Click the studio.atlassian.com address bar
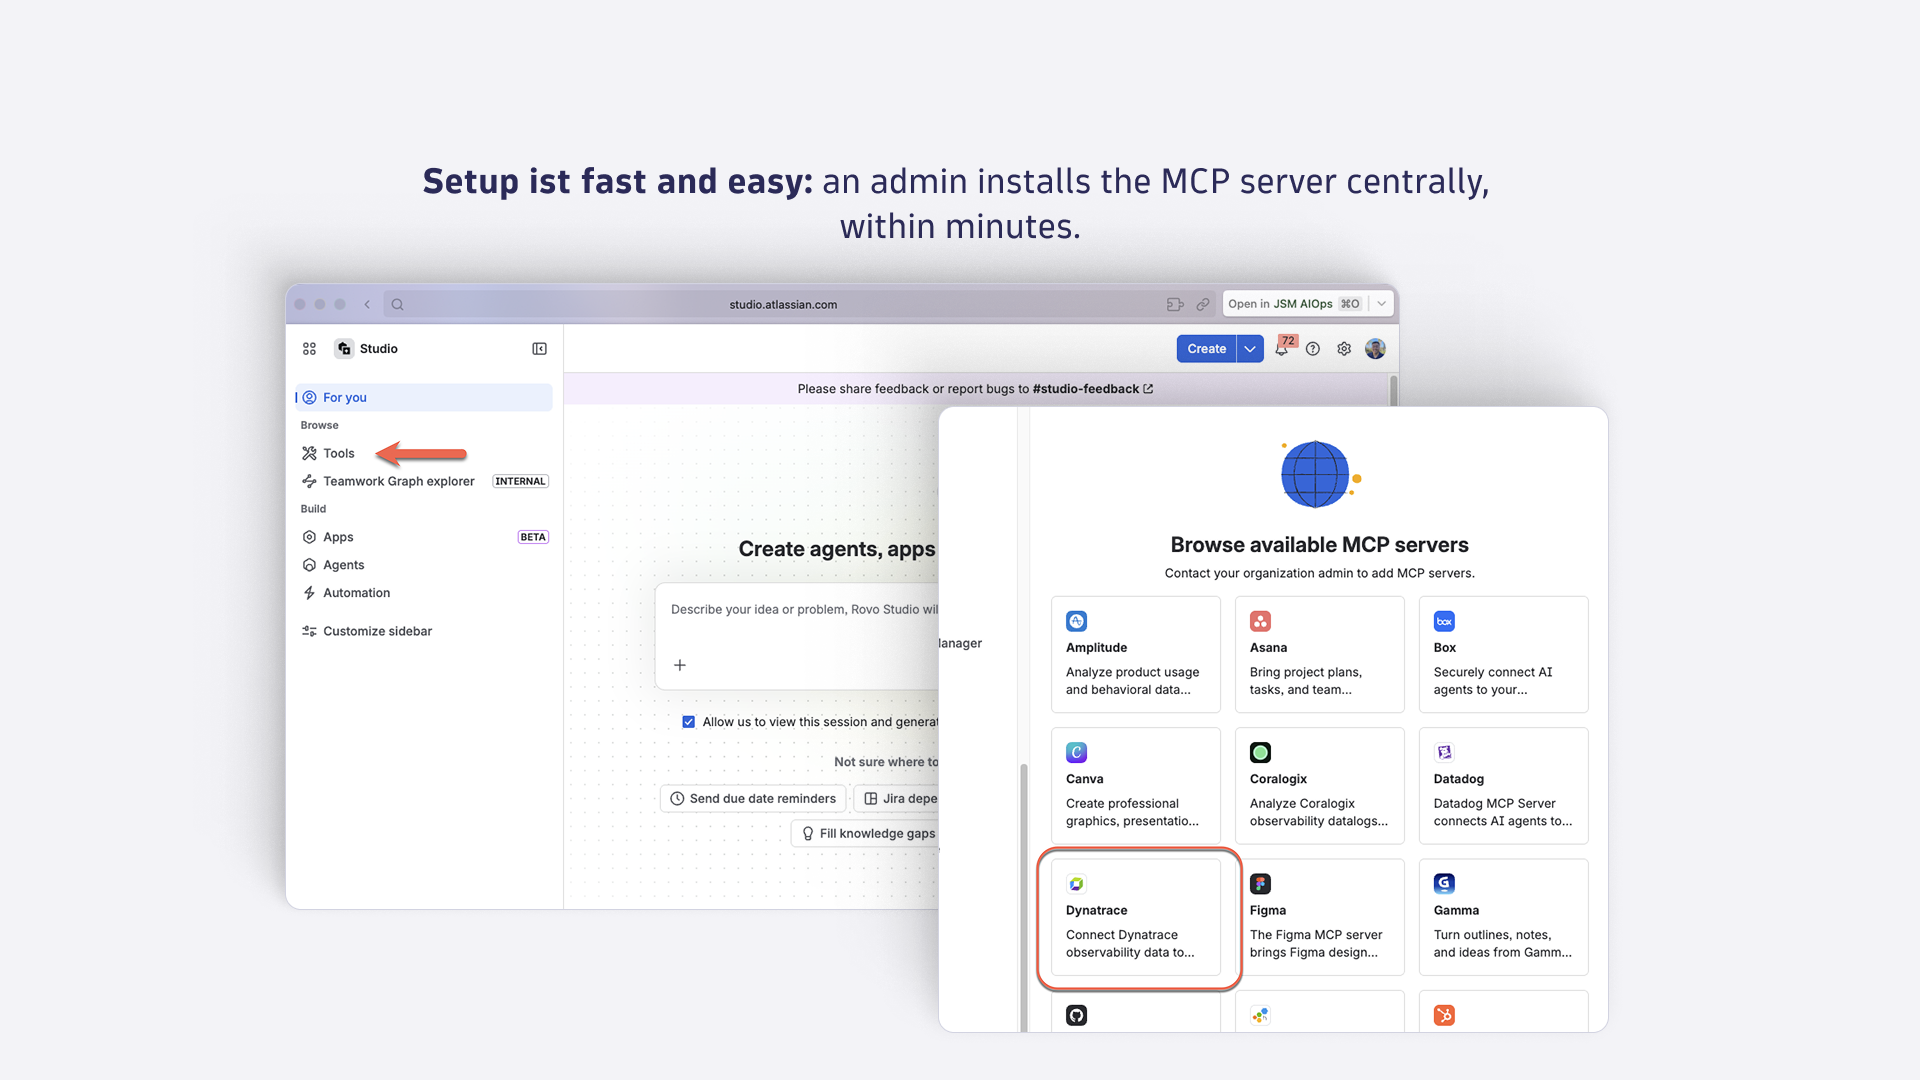1920x1080 pixels. [783, 305]
